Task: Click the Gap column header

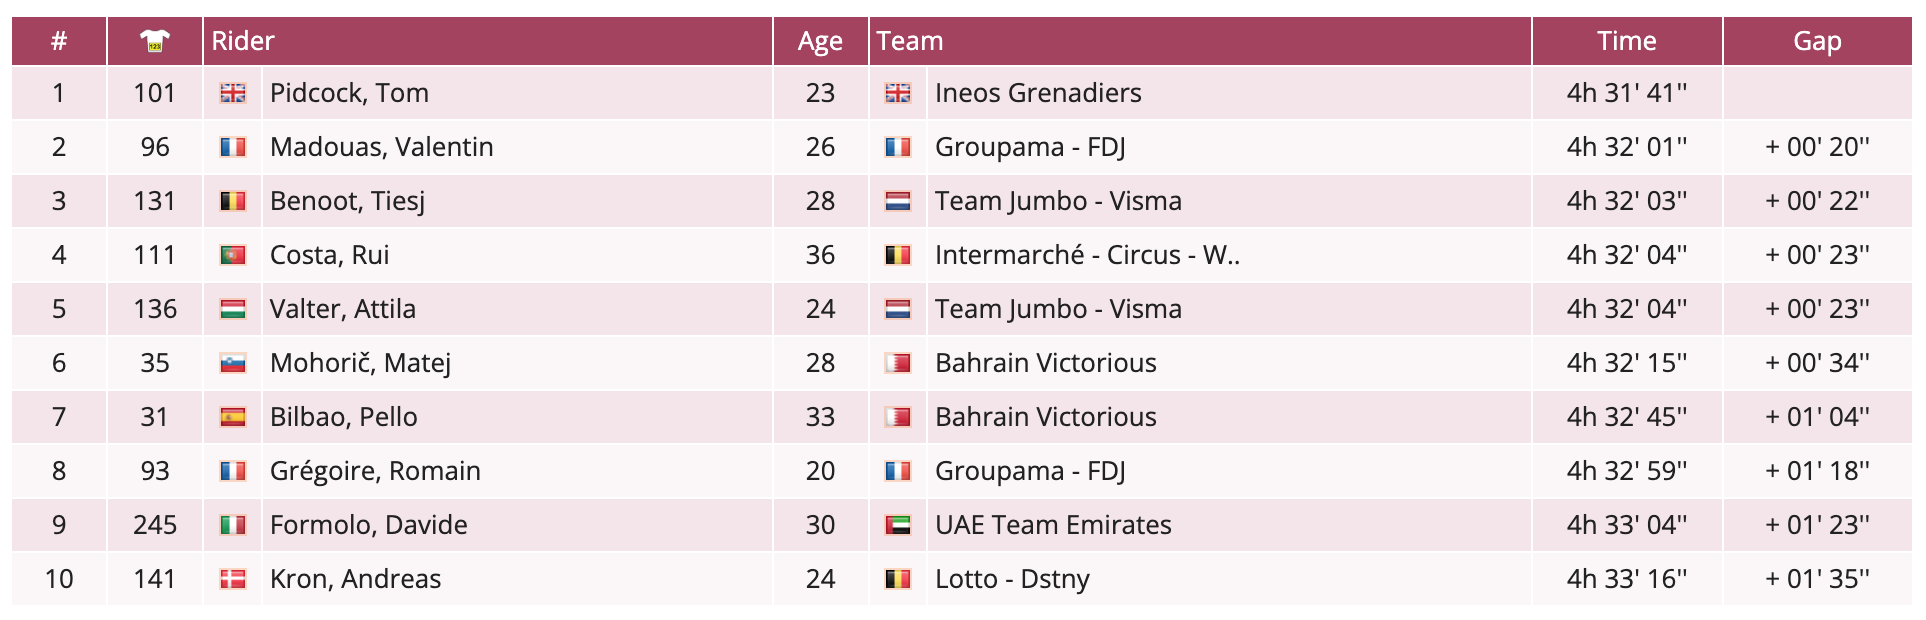Action: (1817, 41)
